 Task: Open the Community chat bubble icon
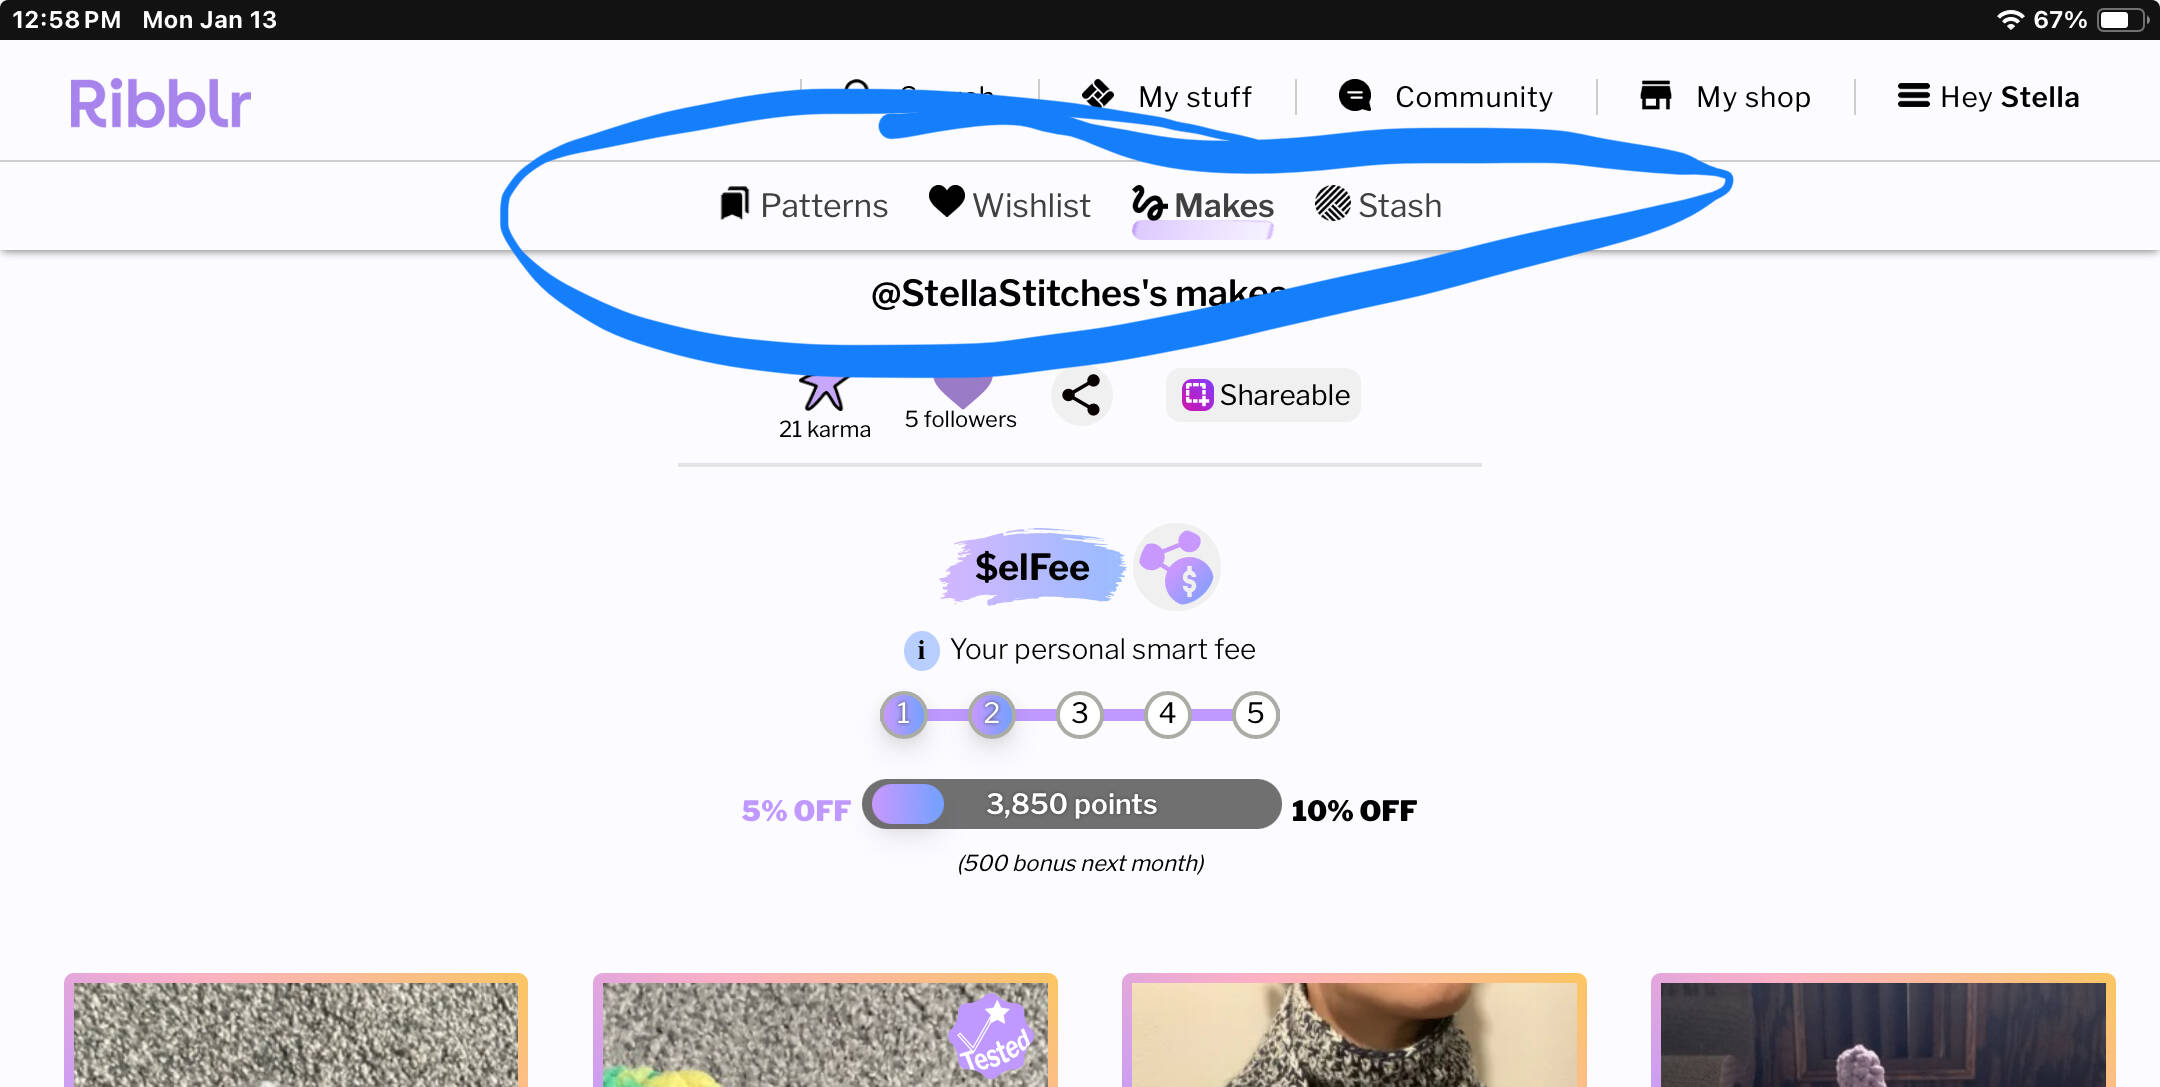tap(1355, 96)
